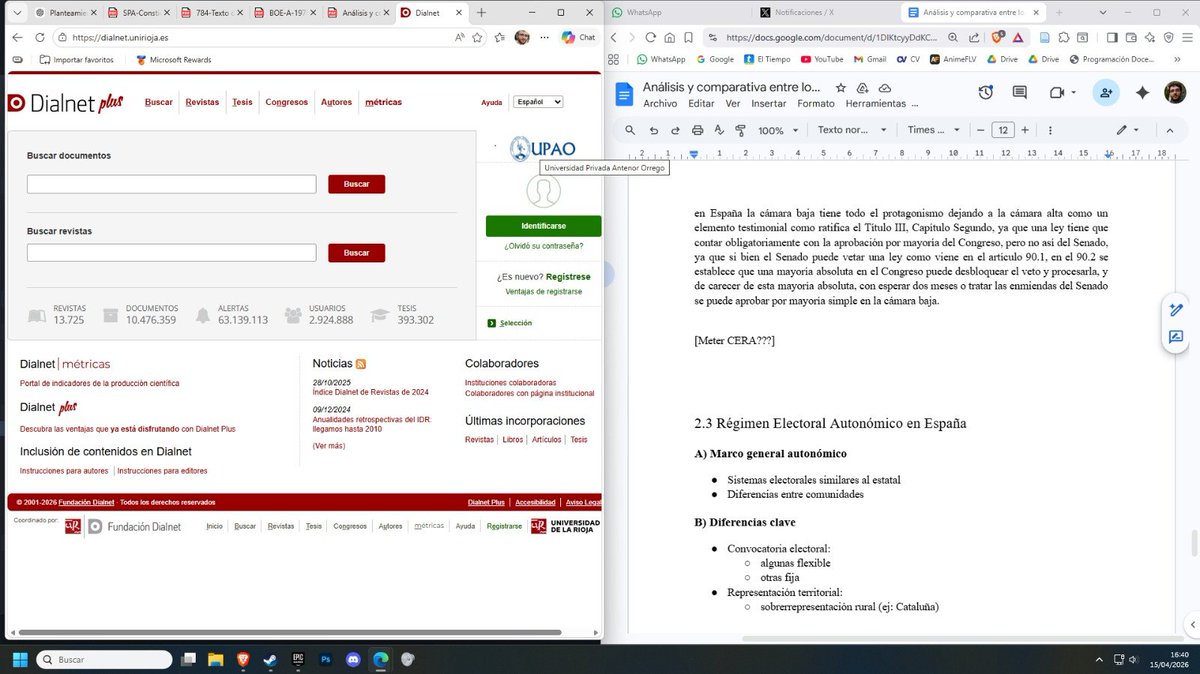The height and width of the screenshot is (674, 1200).
Task: Increase font size with plus button
Action: click(1024, 130)
